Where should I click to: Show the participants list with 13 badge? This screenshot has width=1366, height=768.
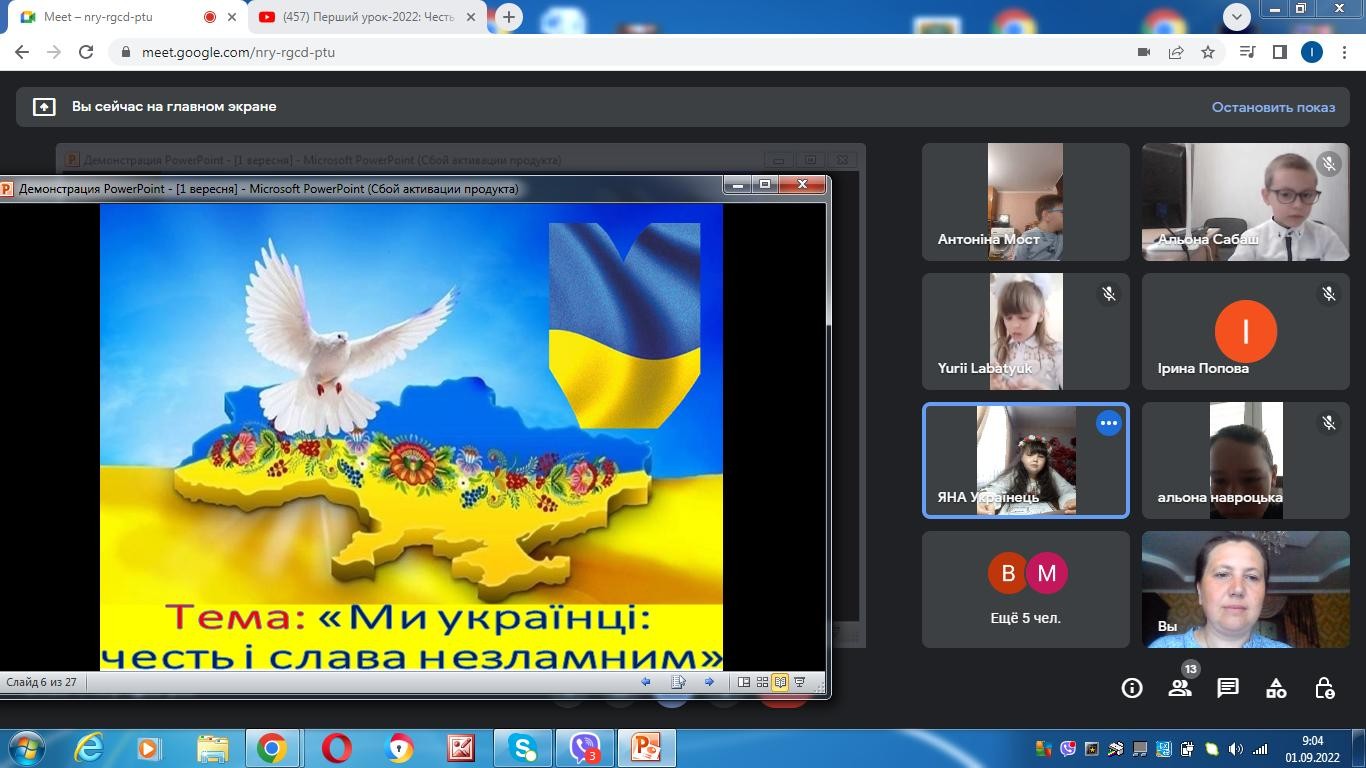click(1180, 688)
